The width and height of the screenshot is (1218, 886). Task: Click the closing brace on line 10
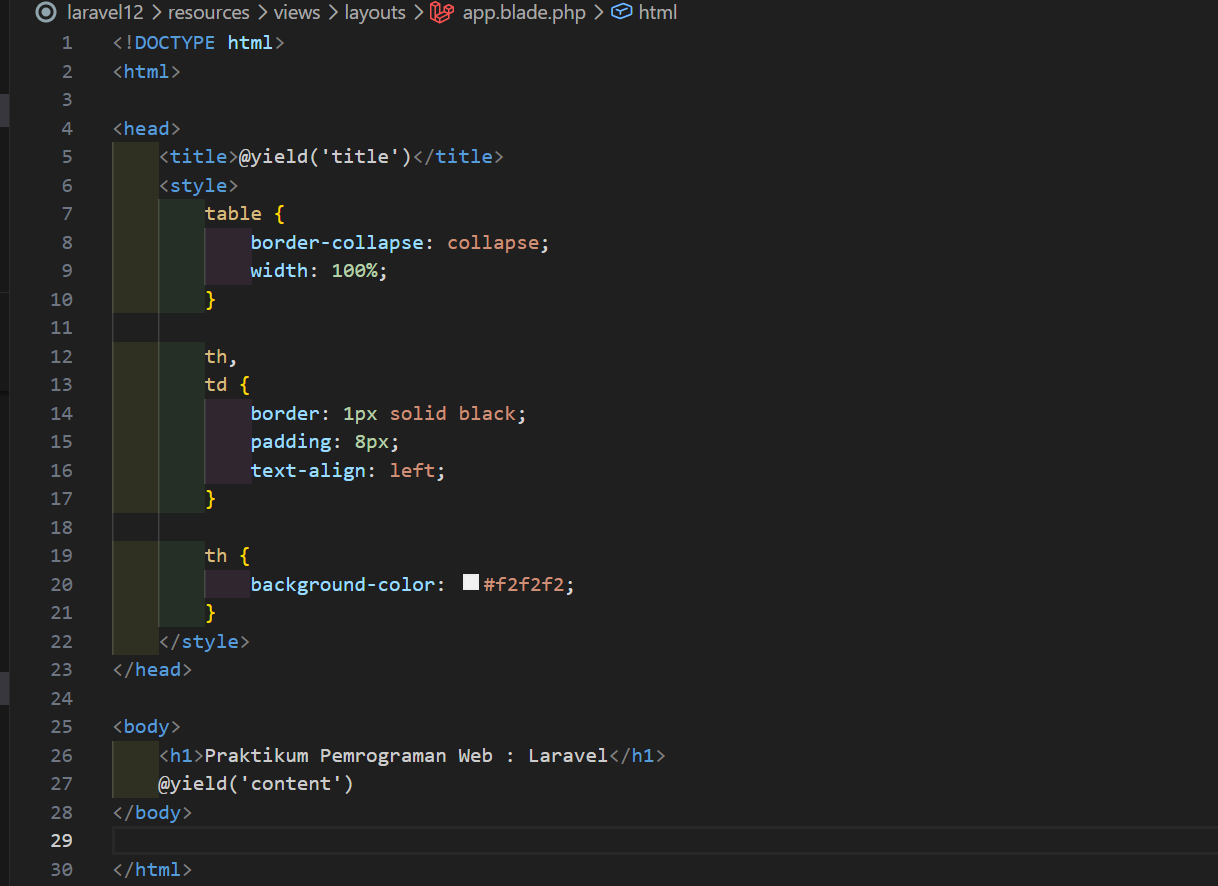coord(210,300)
